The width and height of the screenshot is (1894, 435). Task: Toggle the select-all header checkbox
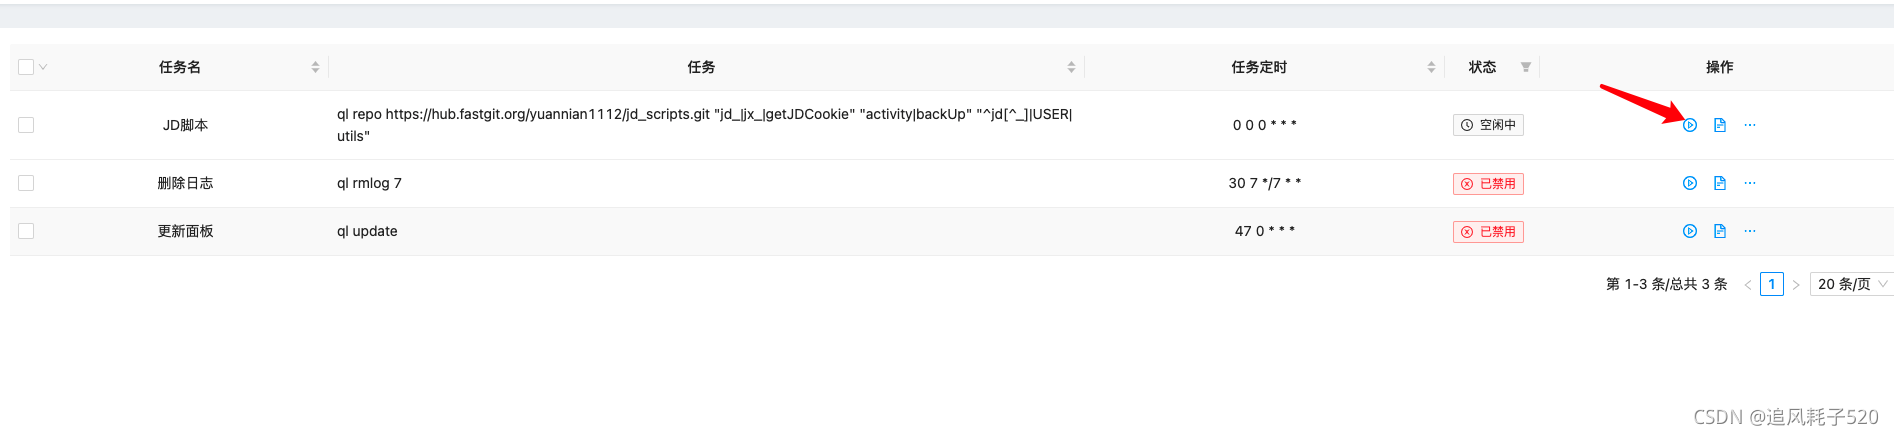(26, 67)
